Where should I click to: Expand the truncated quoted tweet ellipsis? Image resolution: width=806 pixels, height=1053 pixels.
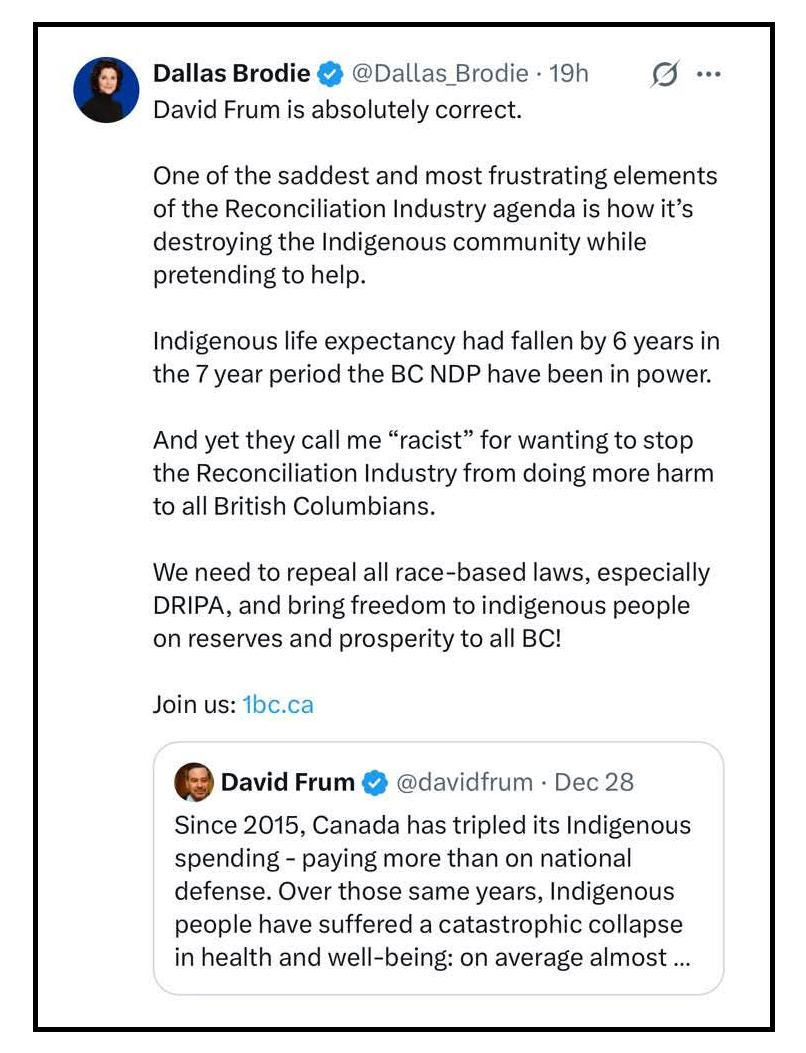(x=680, y=957)
